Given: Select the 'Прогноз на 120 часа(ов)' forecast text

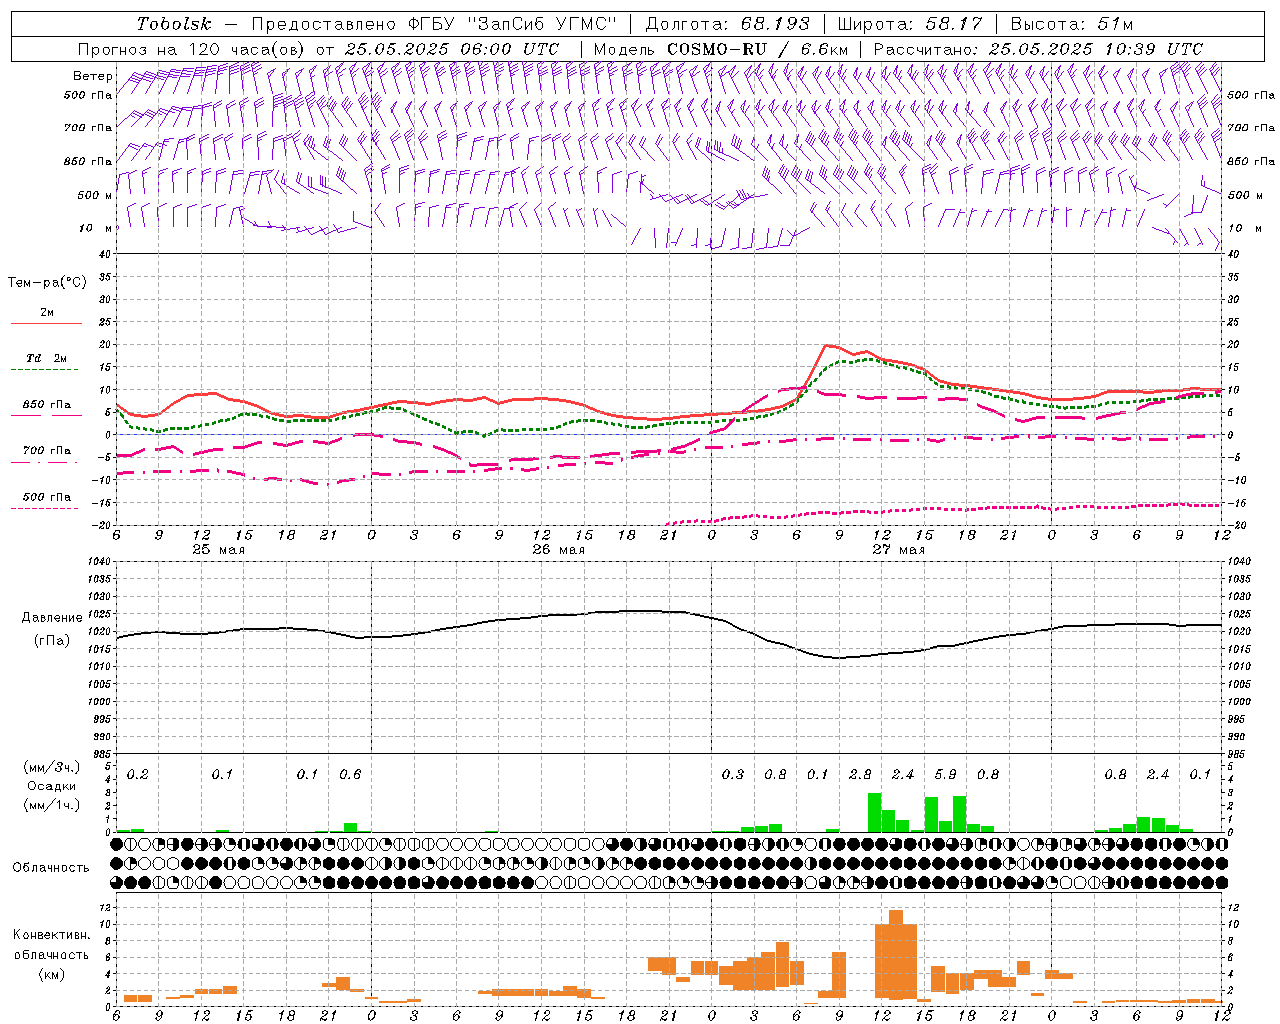Looking at the screenshot, I should click(192, 49).
